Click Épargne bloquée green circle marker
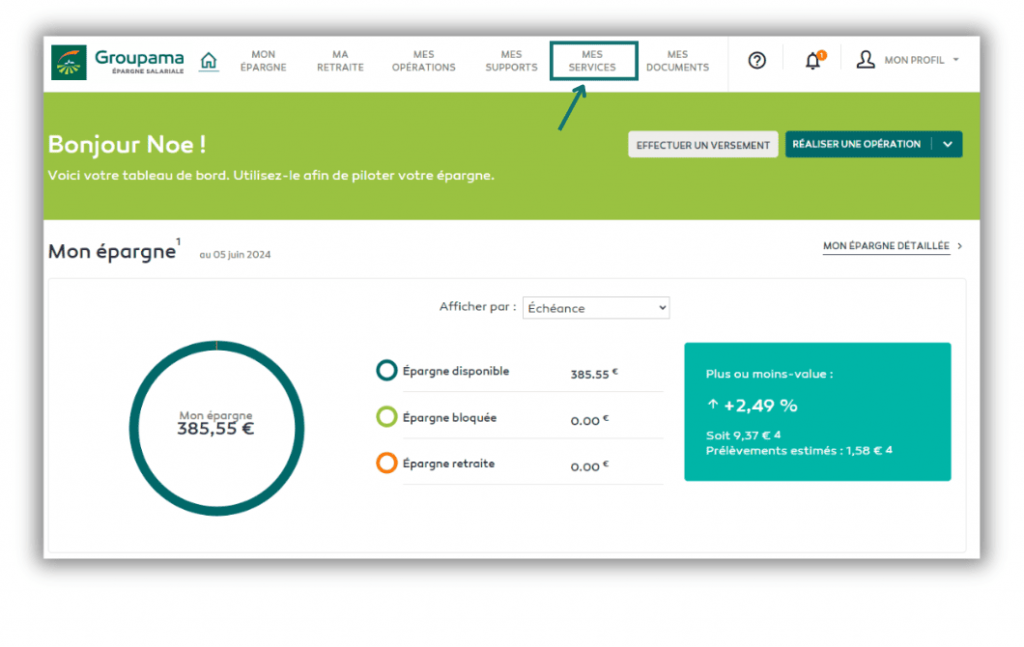 coord(387,418)
